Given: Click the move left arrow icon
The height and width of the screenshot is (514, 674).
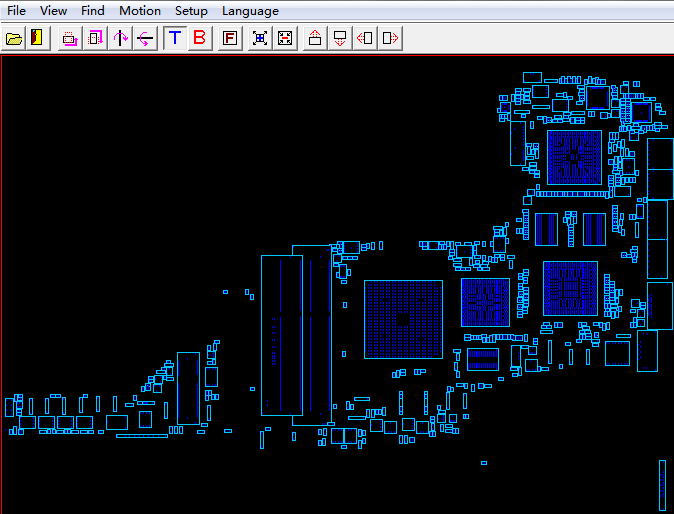Looking at the screenshot, I should 365,38.
